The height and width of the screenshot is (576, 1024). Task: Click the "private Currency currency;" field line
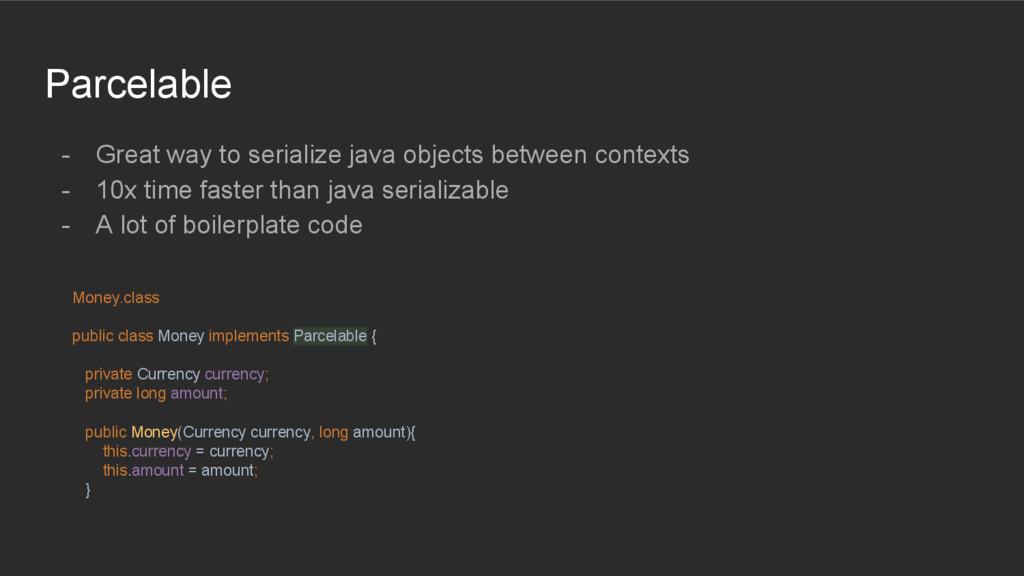[176, 374]
